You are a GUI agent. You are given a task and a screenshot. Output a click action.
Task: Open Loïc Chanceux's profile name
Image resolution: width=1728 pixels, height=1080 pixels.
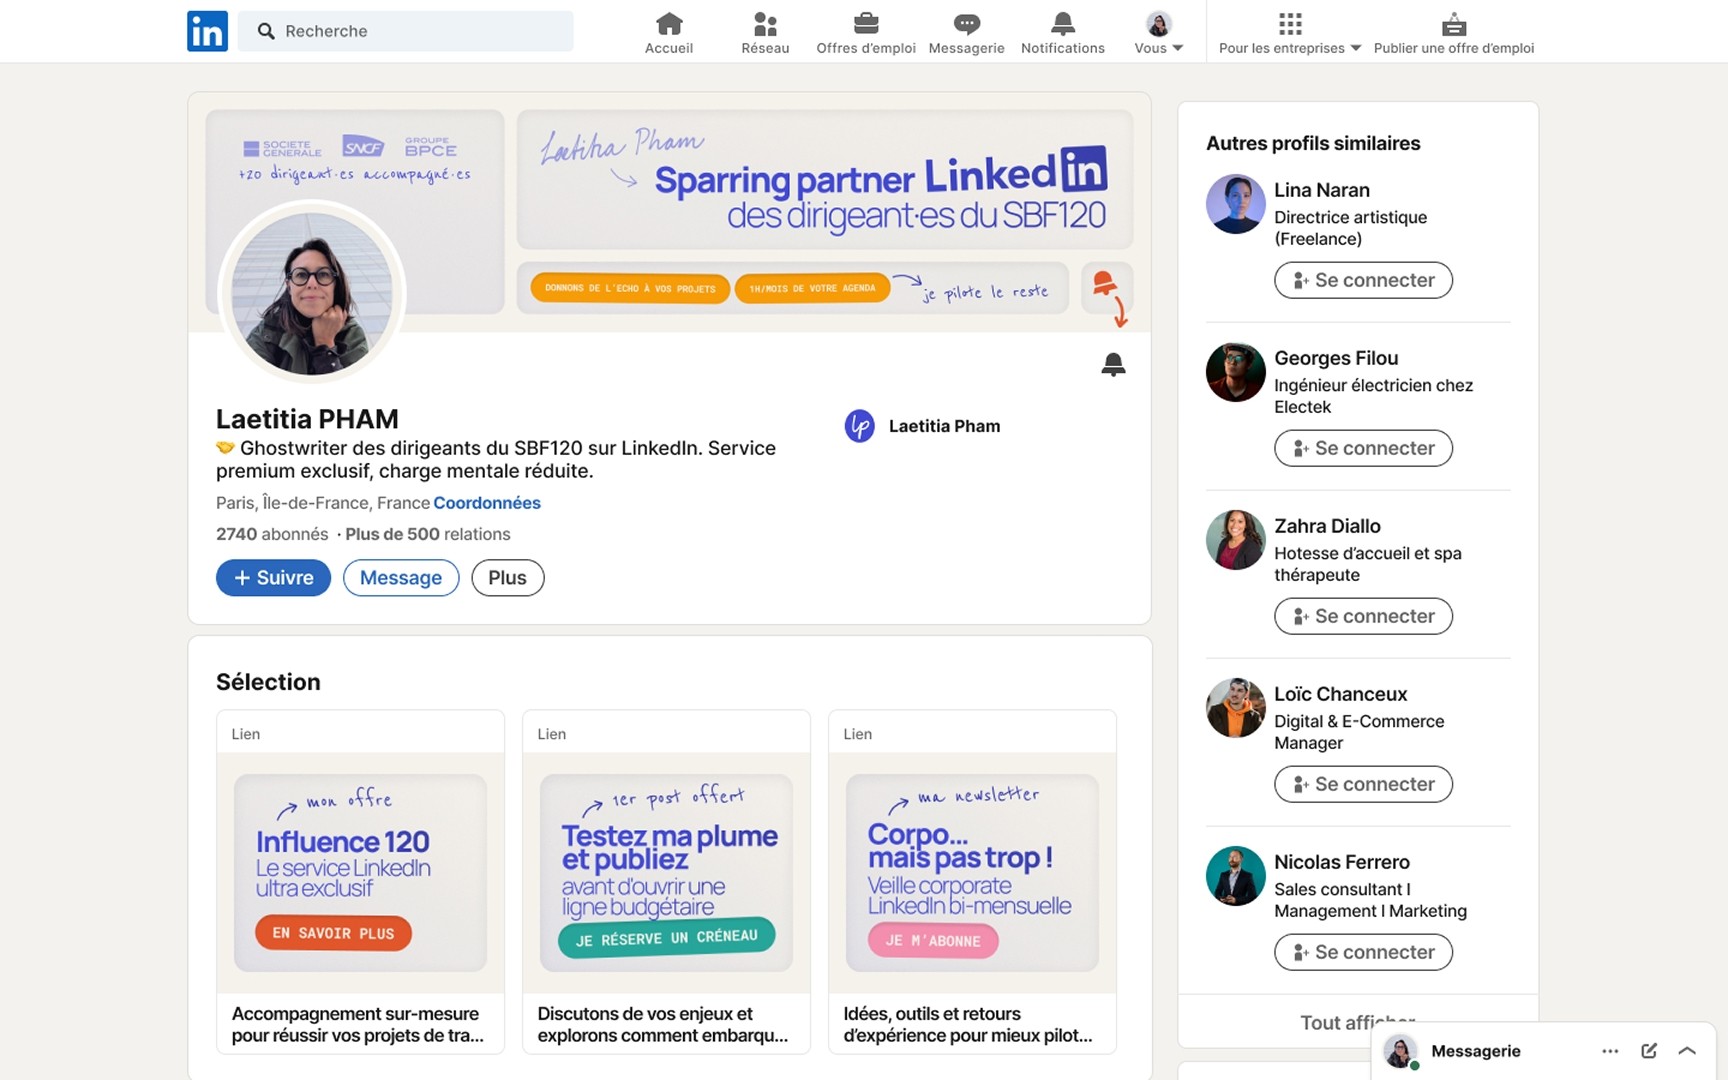coord(1340,694)
